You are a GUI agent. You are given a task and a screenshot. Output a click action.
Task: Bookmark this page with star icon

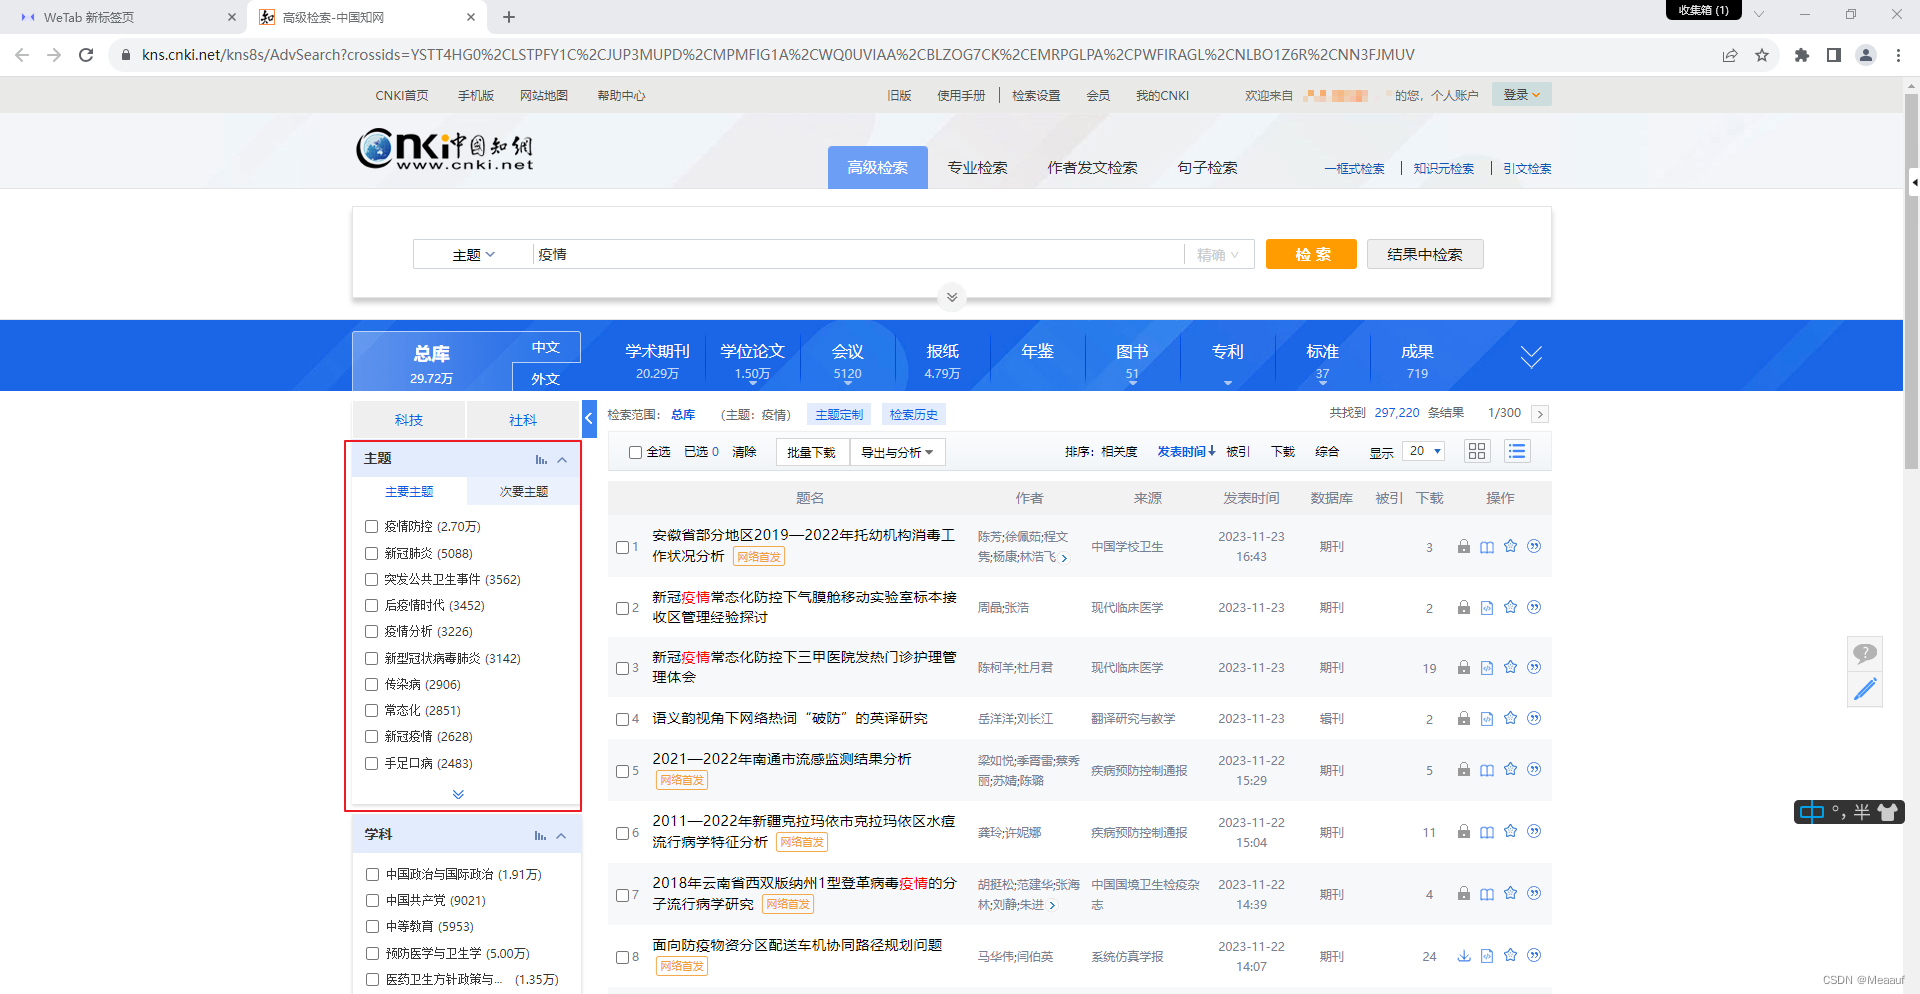tap(1762, 55)
